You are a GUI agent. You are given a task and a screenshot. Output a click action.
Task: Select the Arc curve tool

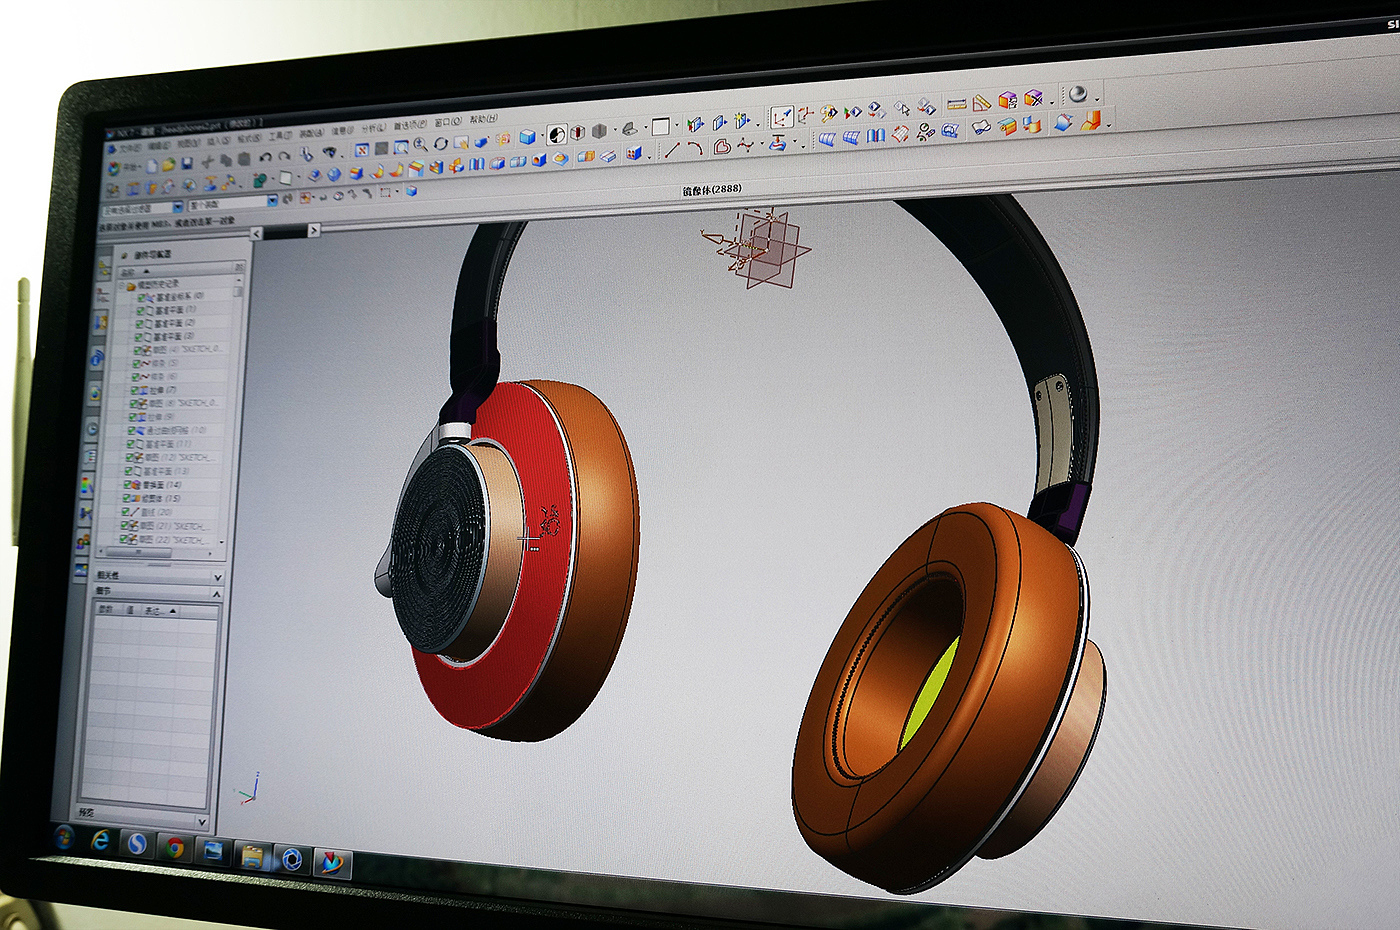pos(695,148)
